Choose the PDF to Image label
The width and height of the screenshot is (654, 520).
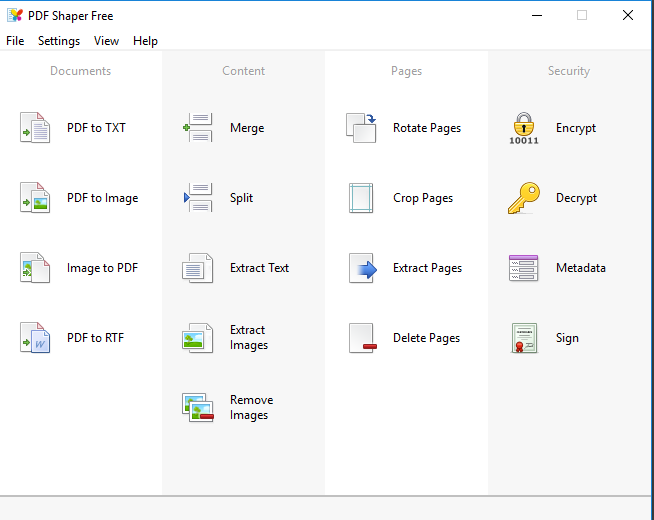tap(103, 198)
